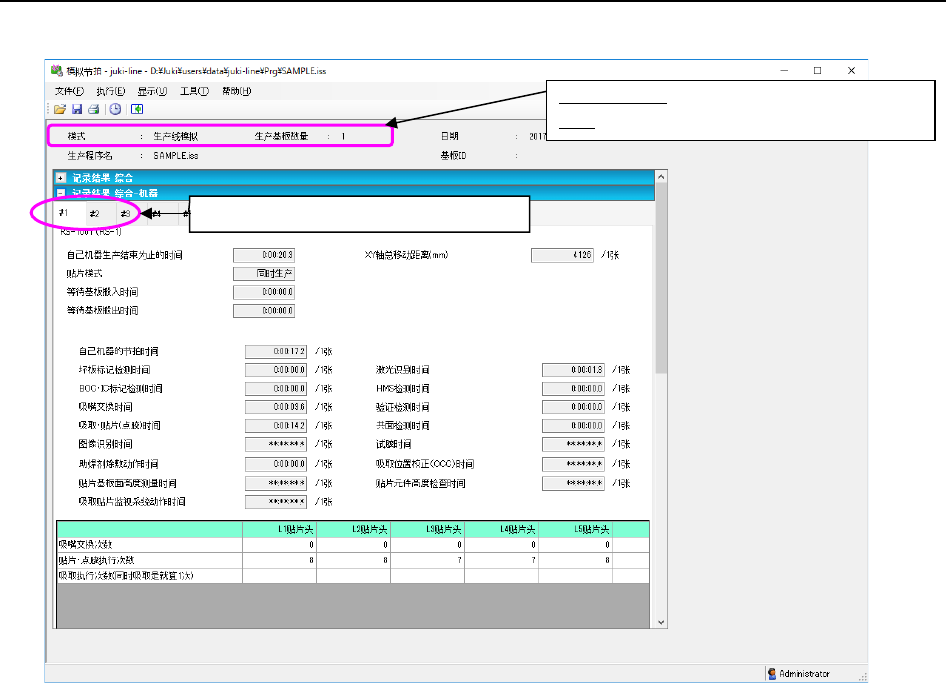
Task: Click the 激光识别时间 value field
Action: pyautogui.click(x=573, y=370)
